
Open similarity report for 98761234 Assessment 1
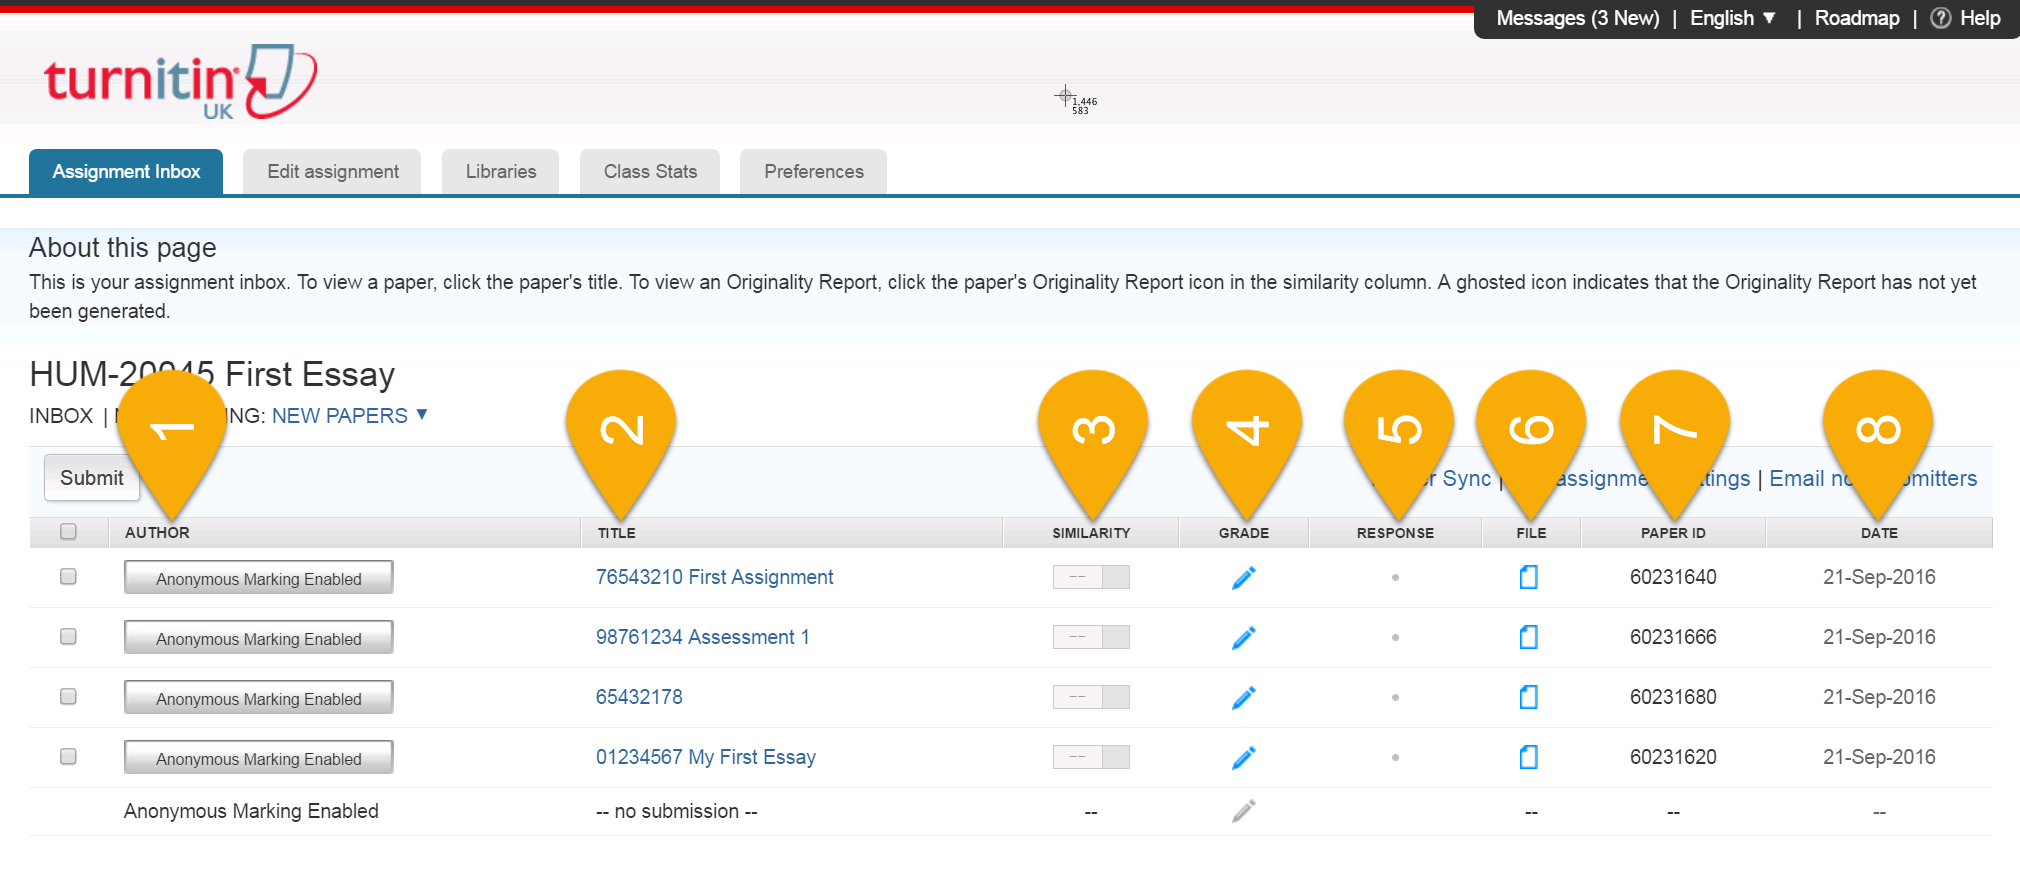coord(1091,637)
